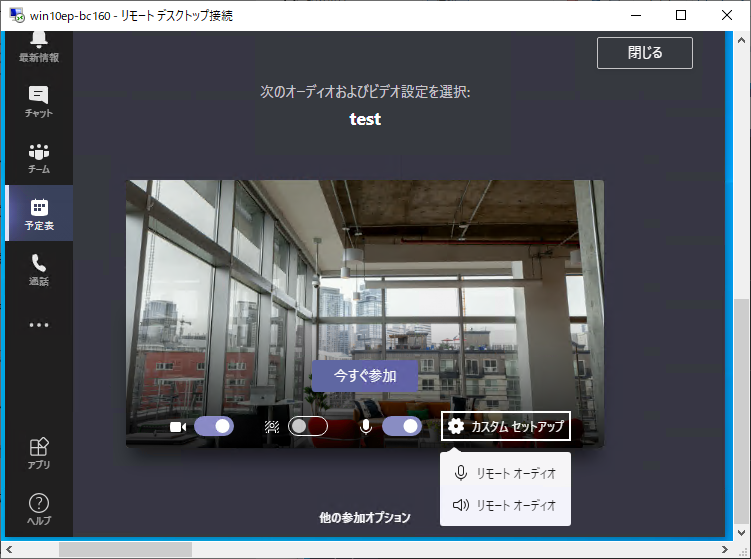Click the meeting title 'test'
751x559 pixels.
(x=365, y=119)
